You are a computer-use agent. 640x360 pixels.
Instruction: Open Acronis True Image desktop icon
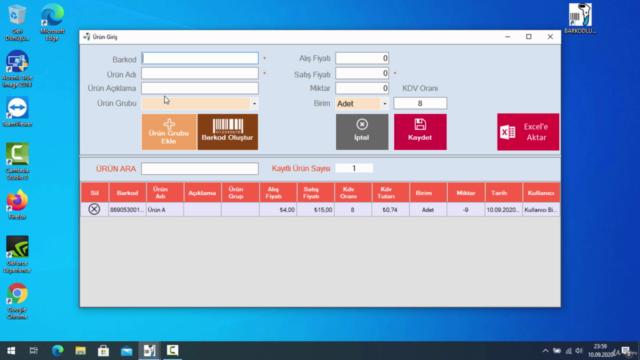coord(17,69)
